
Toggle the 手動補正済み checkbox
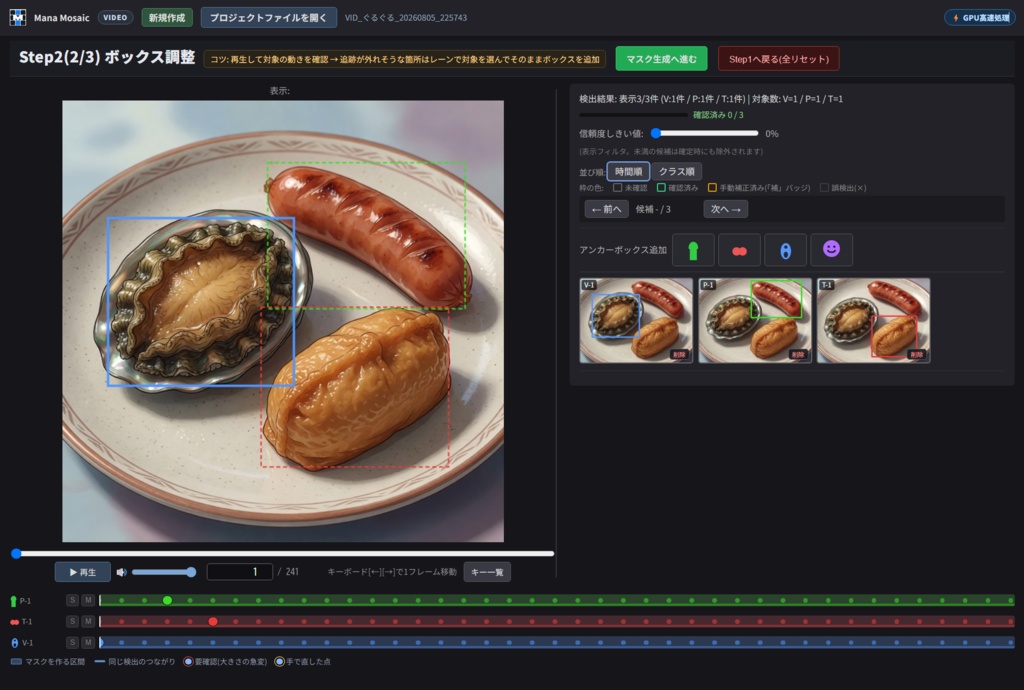pos(712,187)
